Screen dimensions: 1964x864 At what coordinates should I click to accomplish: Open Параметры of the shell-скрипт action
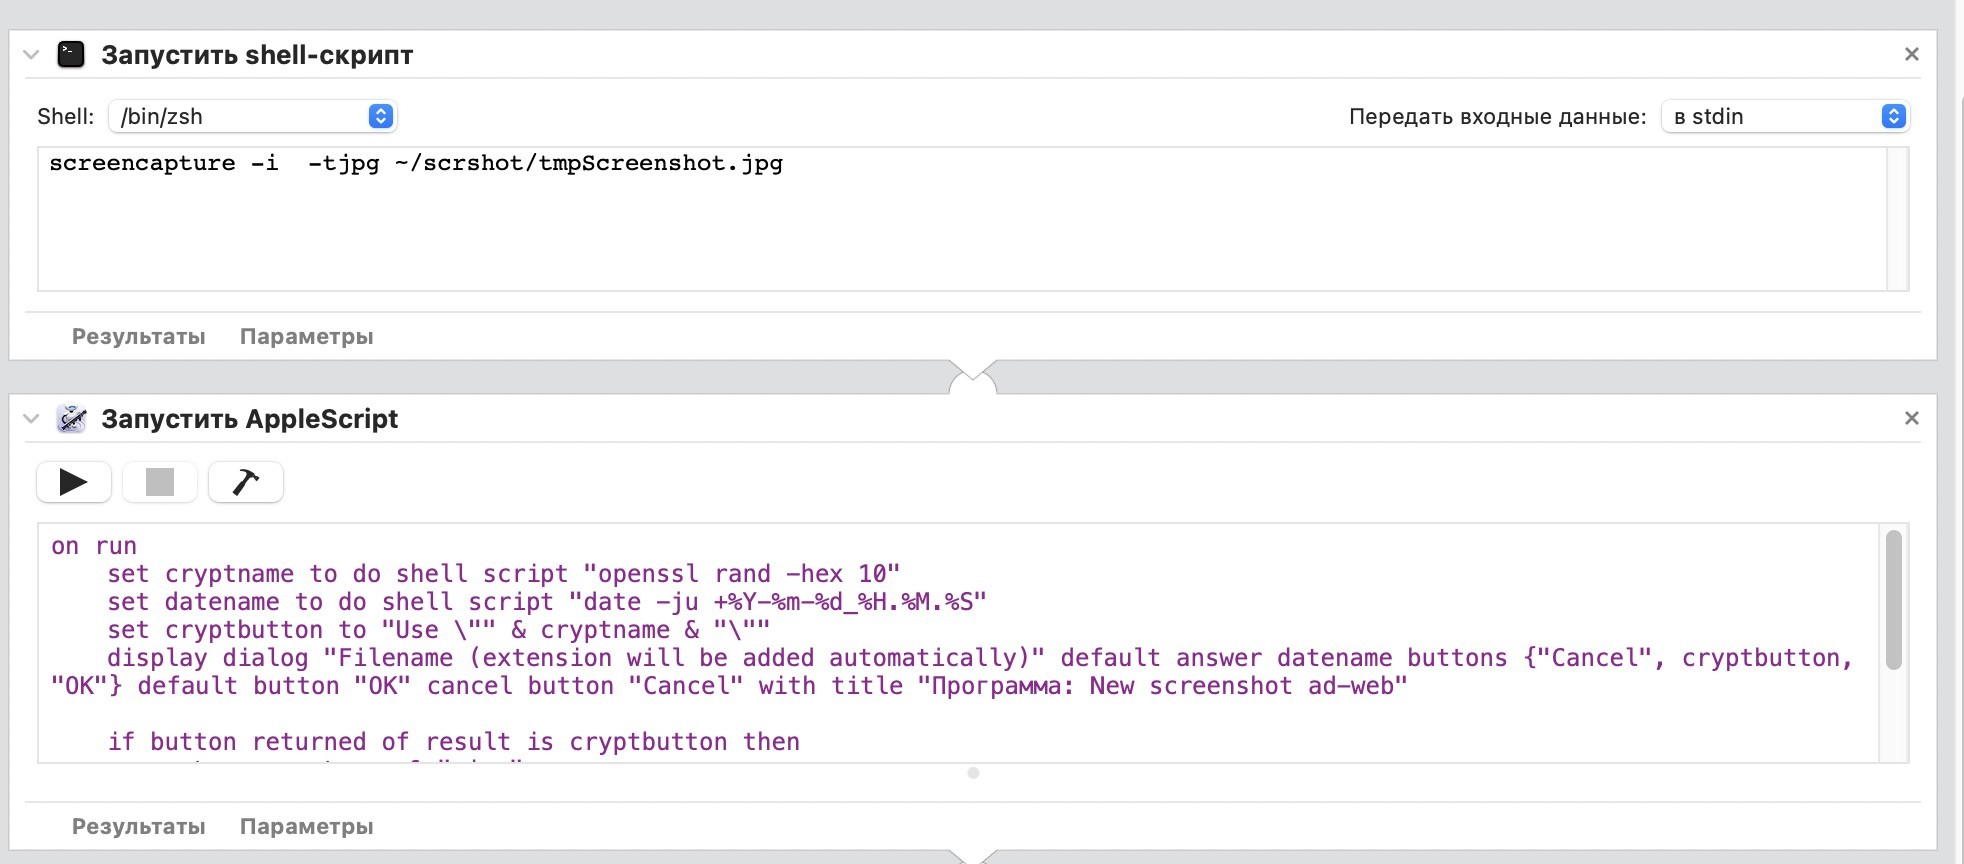305,336
